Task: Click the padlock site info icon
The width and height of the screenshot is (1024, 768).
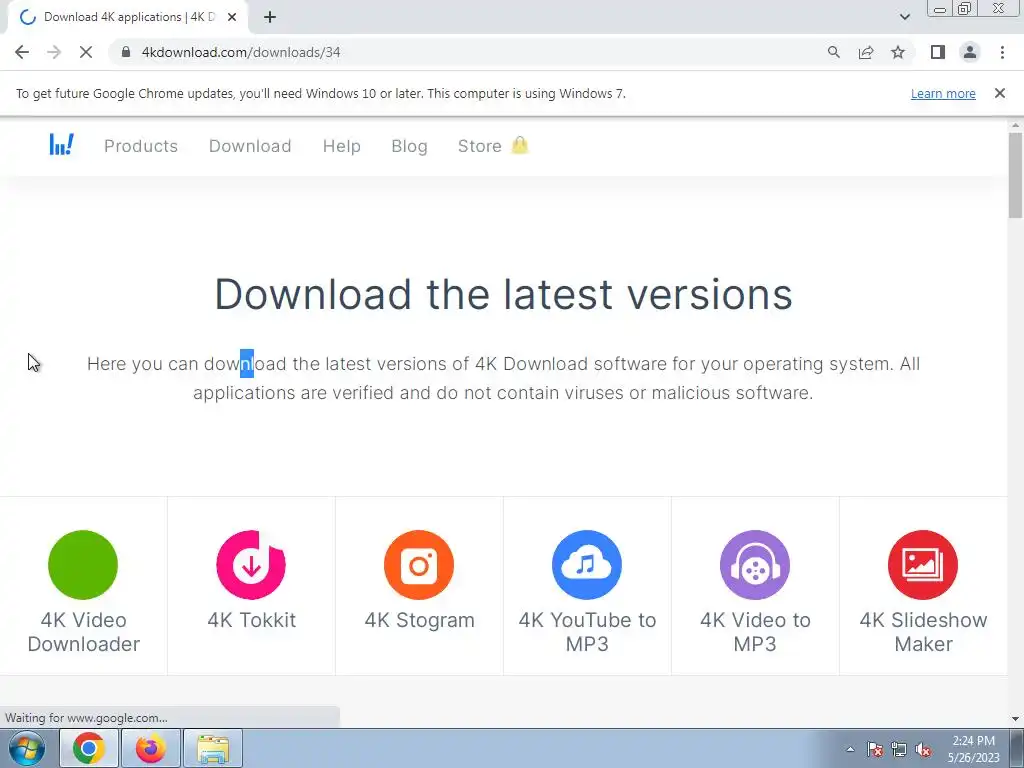Action: (x=127, y=52)
